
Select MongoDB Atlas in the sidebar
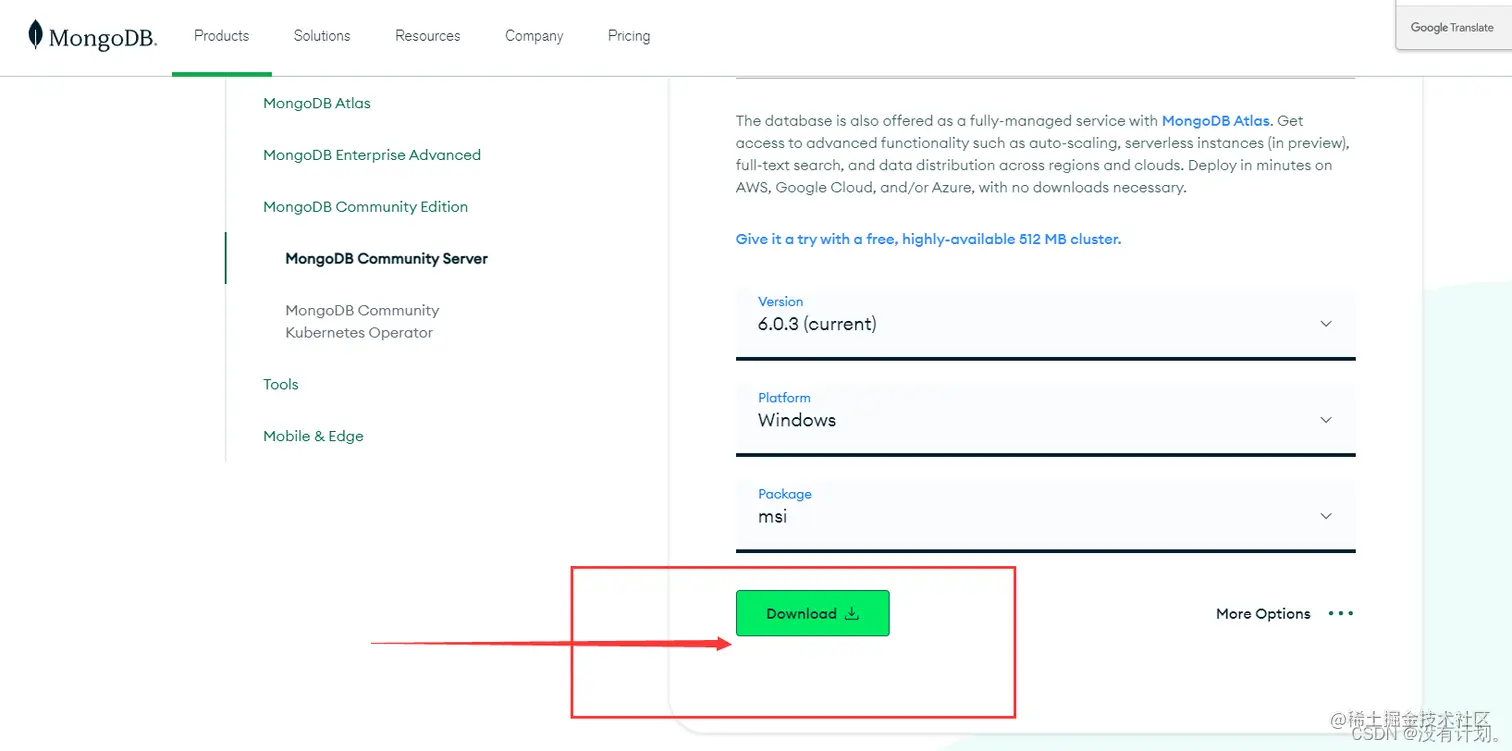(x=317, y=103)
